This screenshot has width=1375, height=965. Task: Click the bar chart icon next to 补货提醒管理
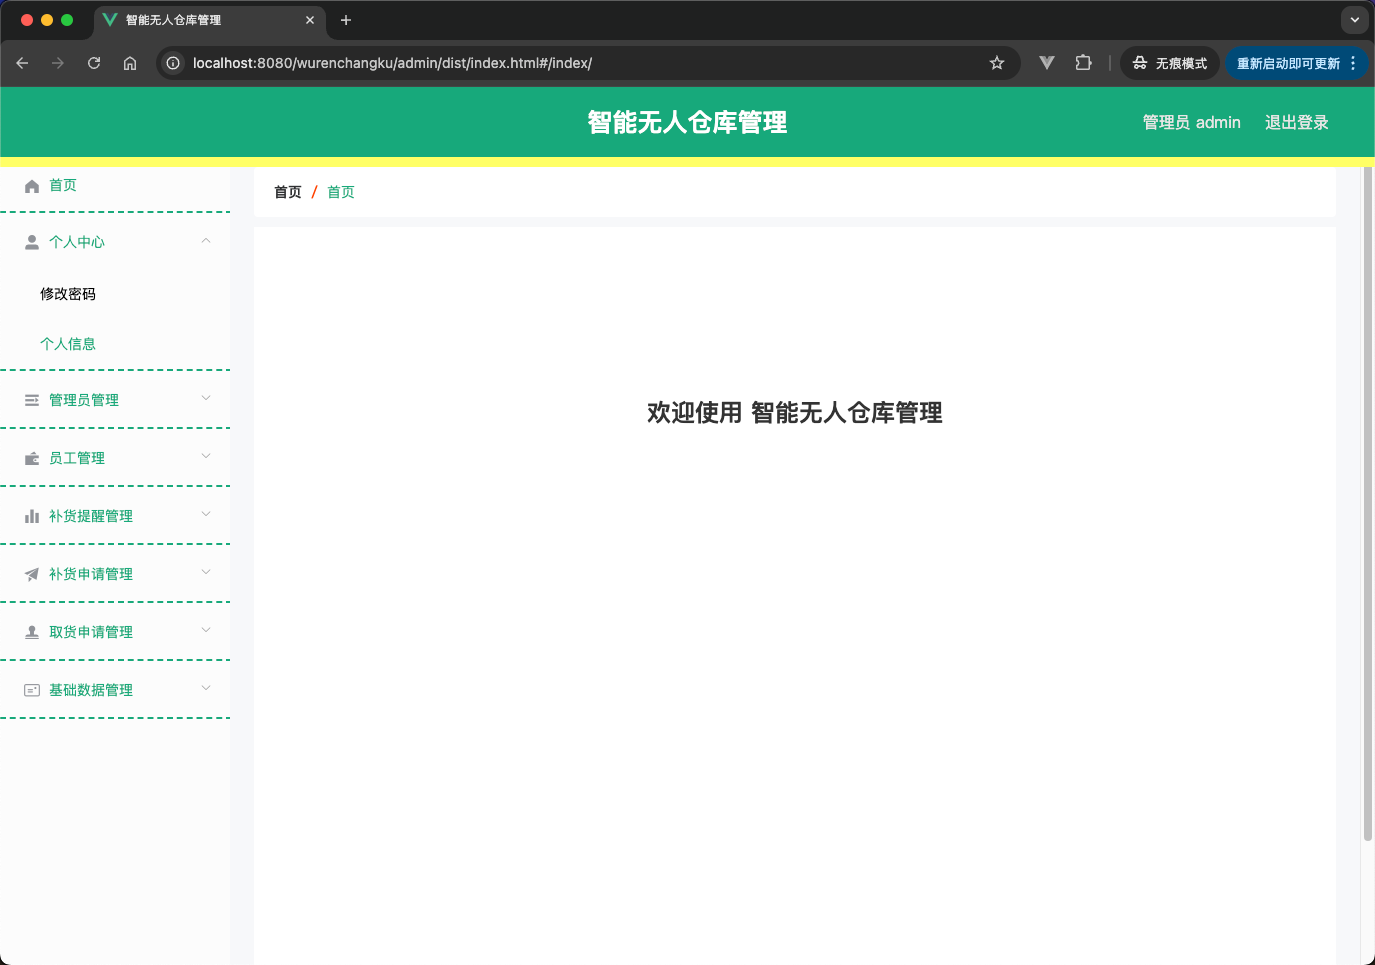[32, 516]
